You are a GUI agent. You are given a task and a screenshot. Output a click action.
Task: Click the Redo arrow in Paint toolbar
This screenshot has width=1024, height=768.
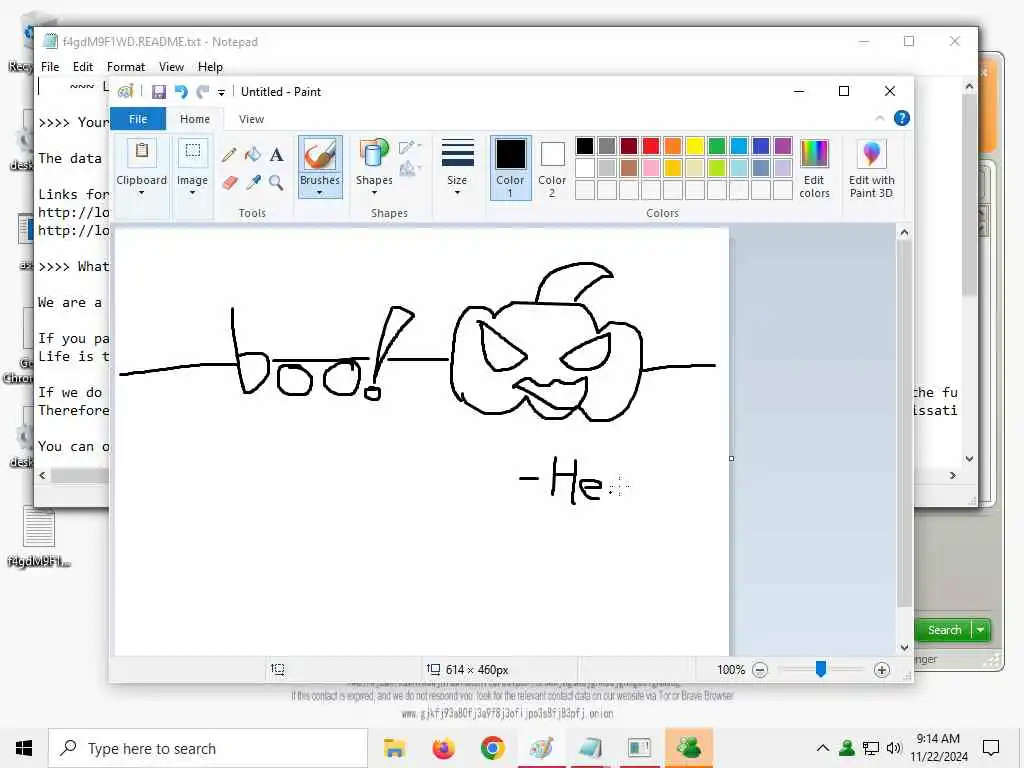[x=203, y=92]
